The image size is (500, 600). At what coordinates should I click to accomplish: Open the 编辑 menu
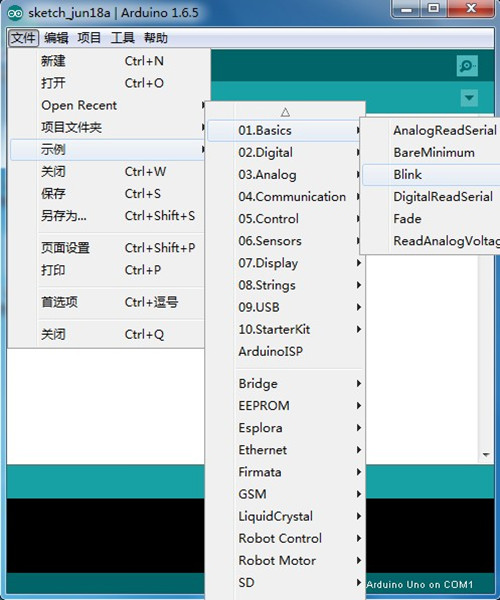[x=56, y=38]
